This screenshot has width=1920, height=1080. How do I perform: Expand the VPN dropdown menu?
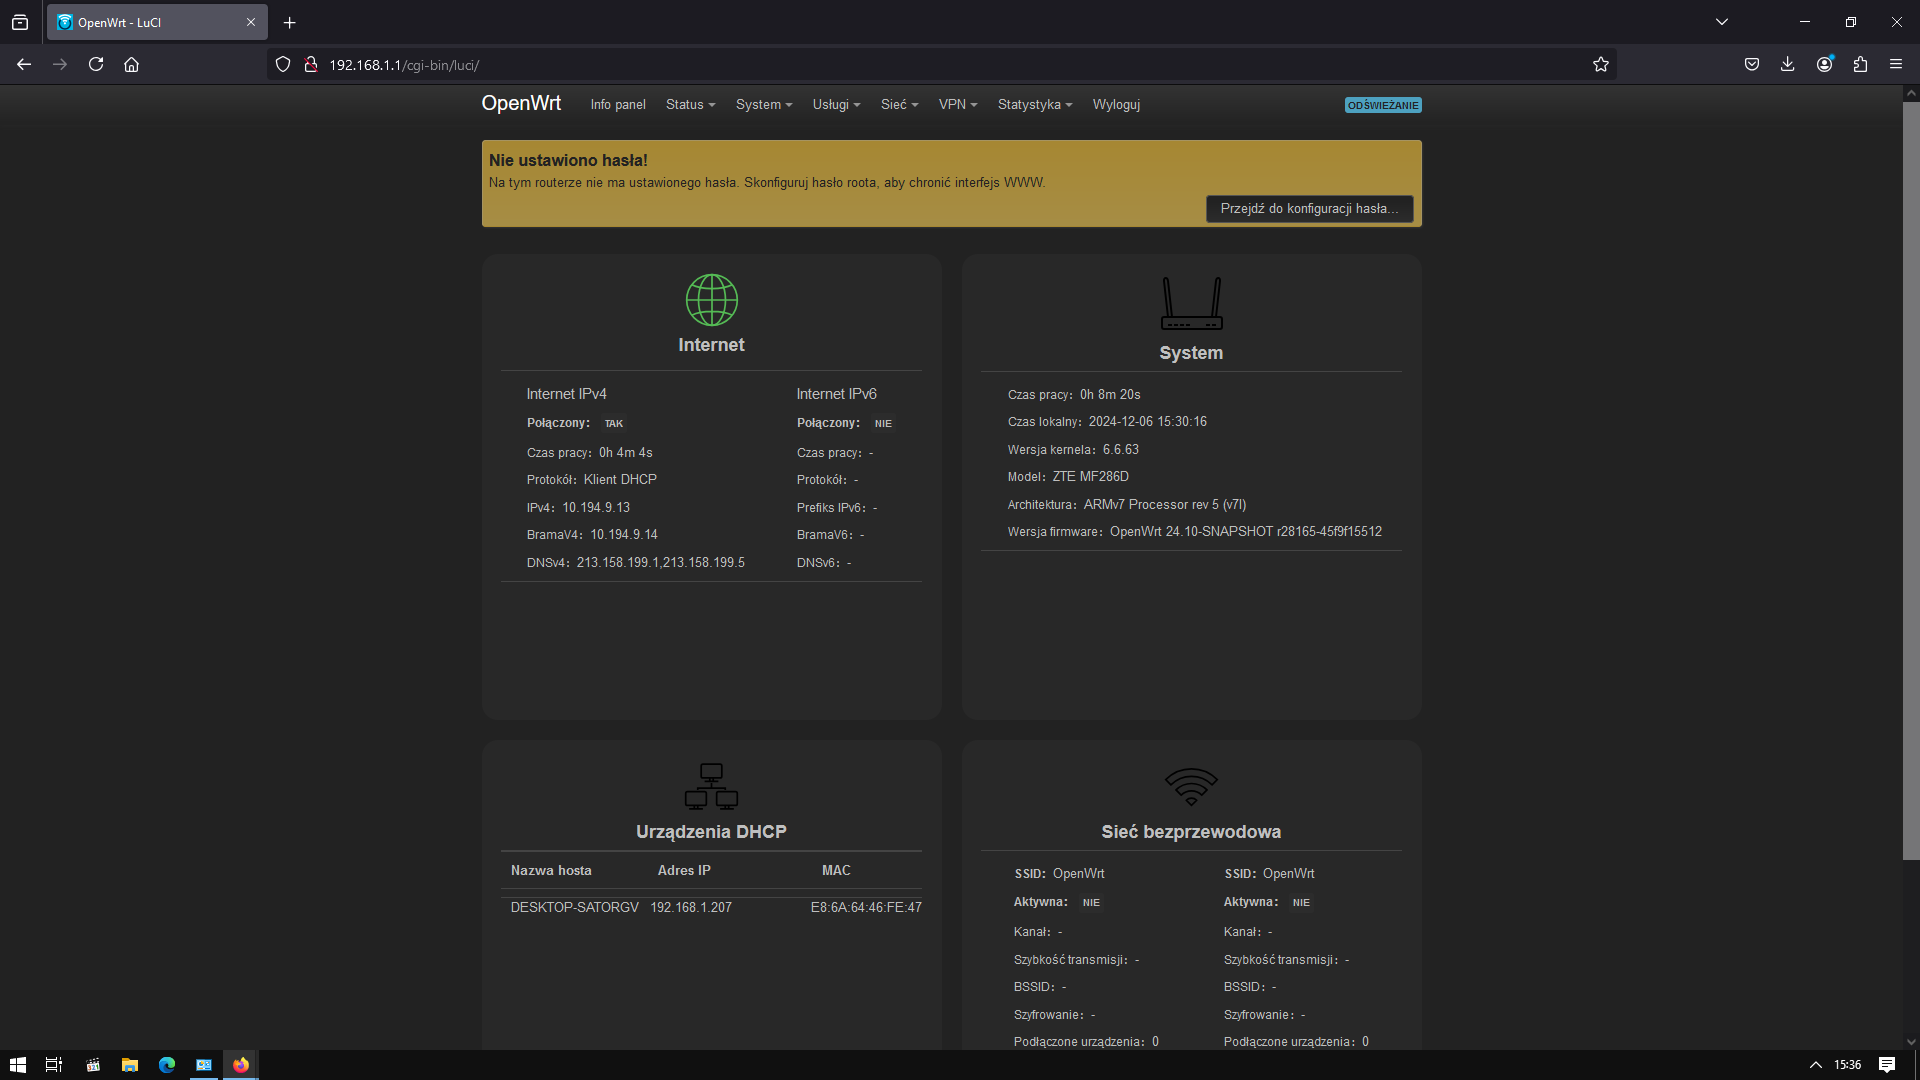point(958,104)
